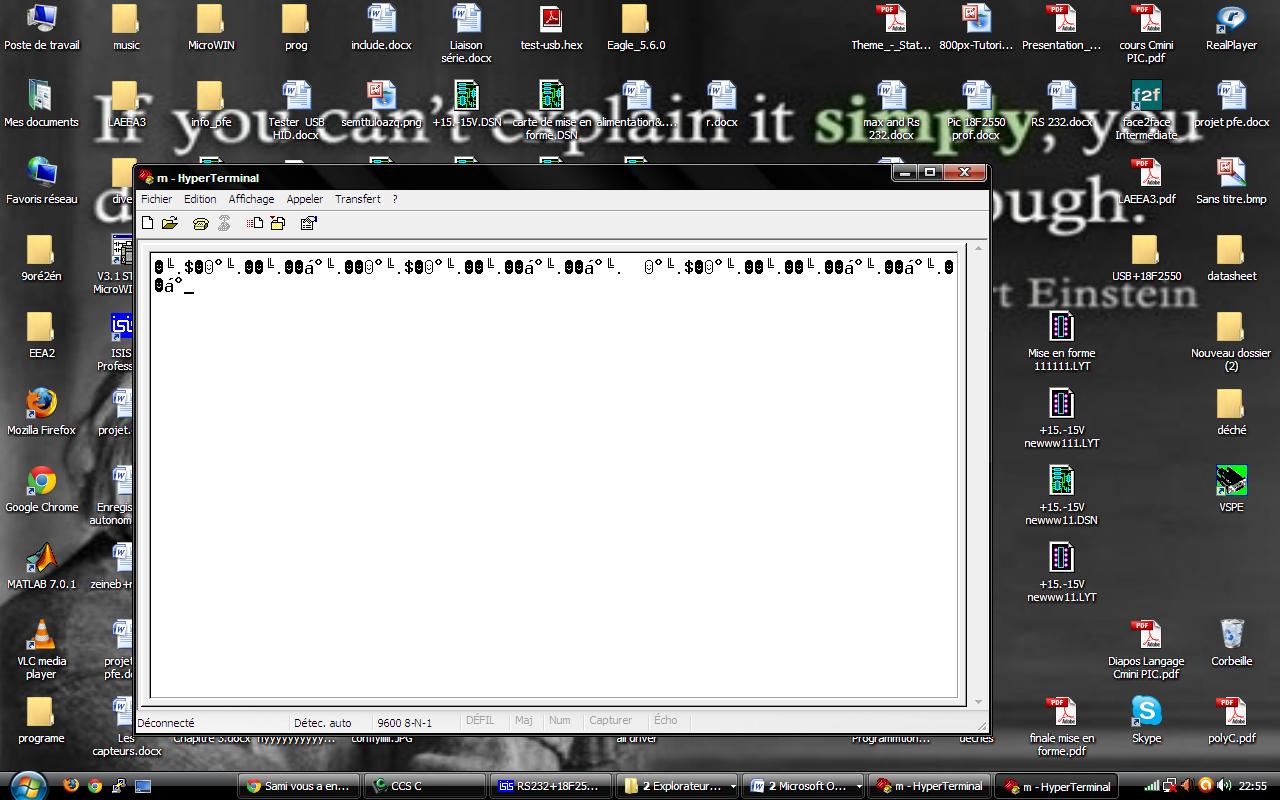Screen dimensions: 1280x800
Task: Select the MicroWIN folder icon
Action: [x=211, y=28]
